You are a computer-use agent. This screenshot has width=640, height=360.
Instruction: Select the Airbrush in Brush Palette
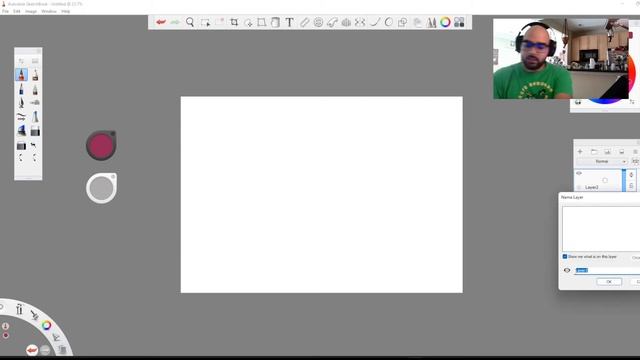pos(35,75)
